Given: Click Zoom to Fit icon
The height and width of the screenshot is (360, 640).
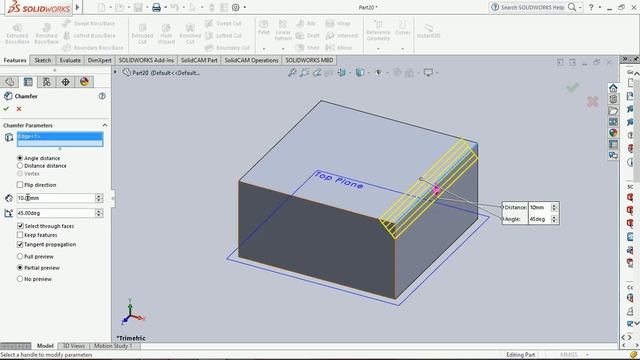Looking at the screenshot, I should pyautogui.click(x=292, y=73).
